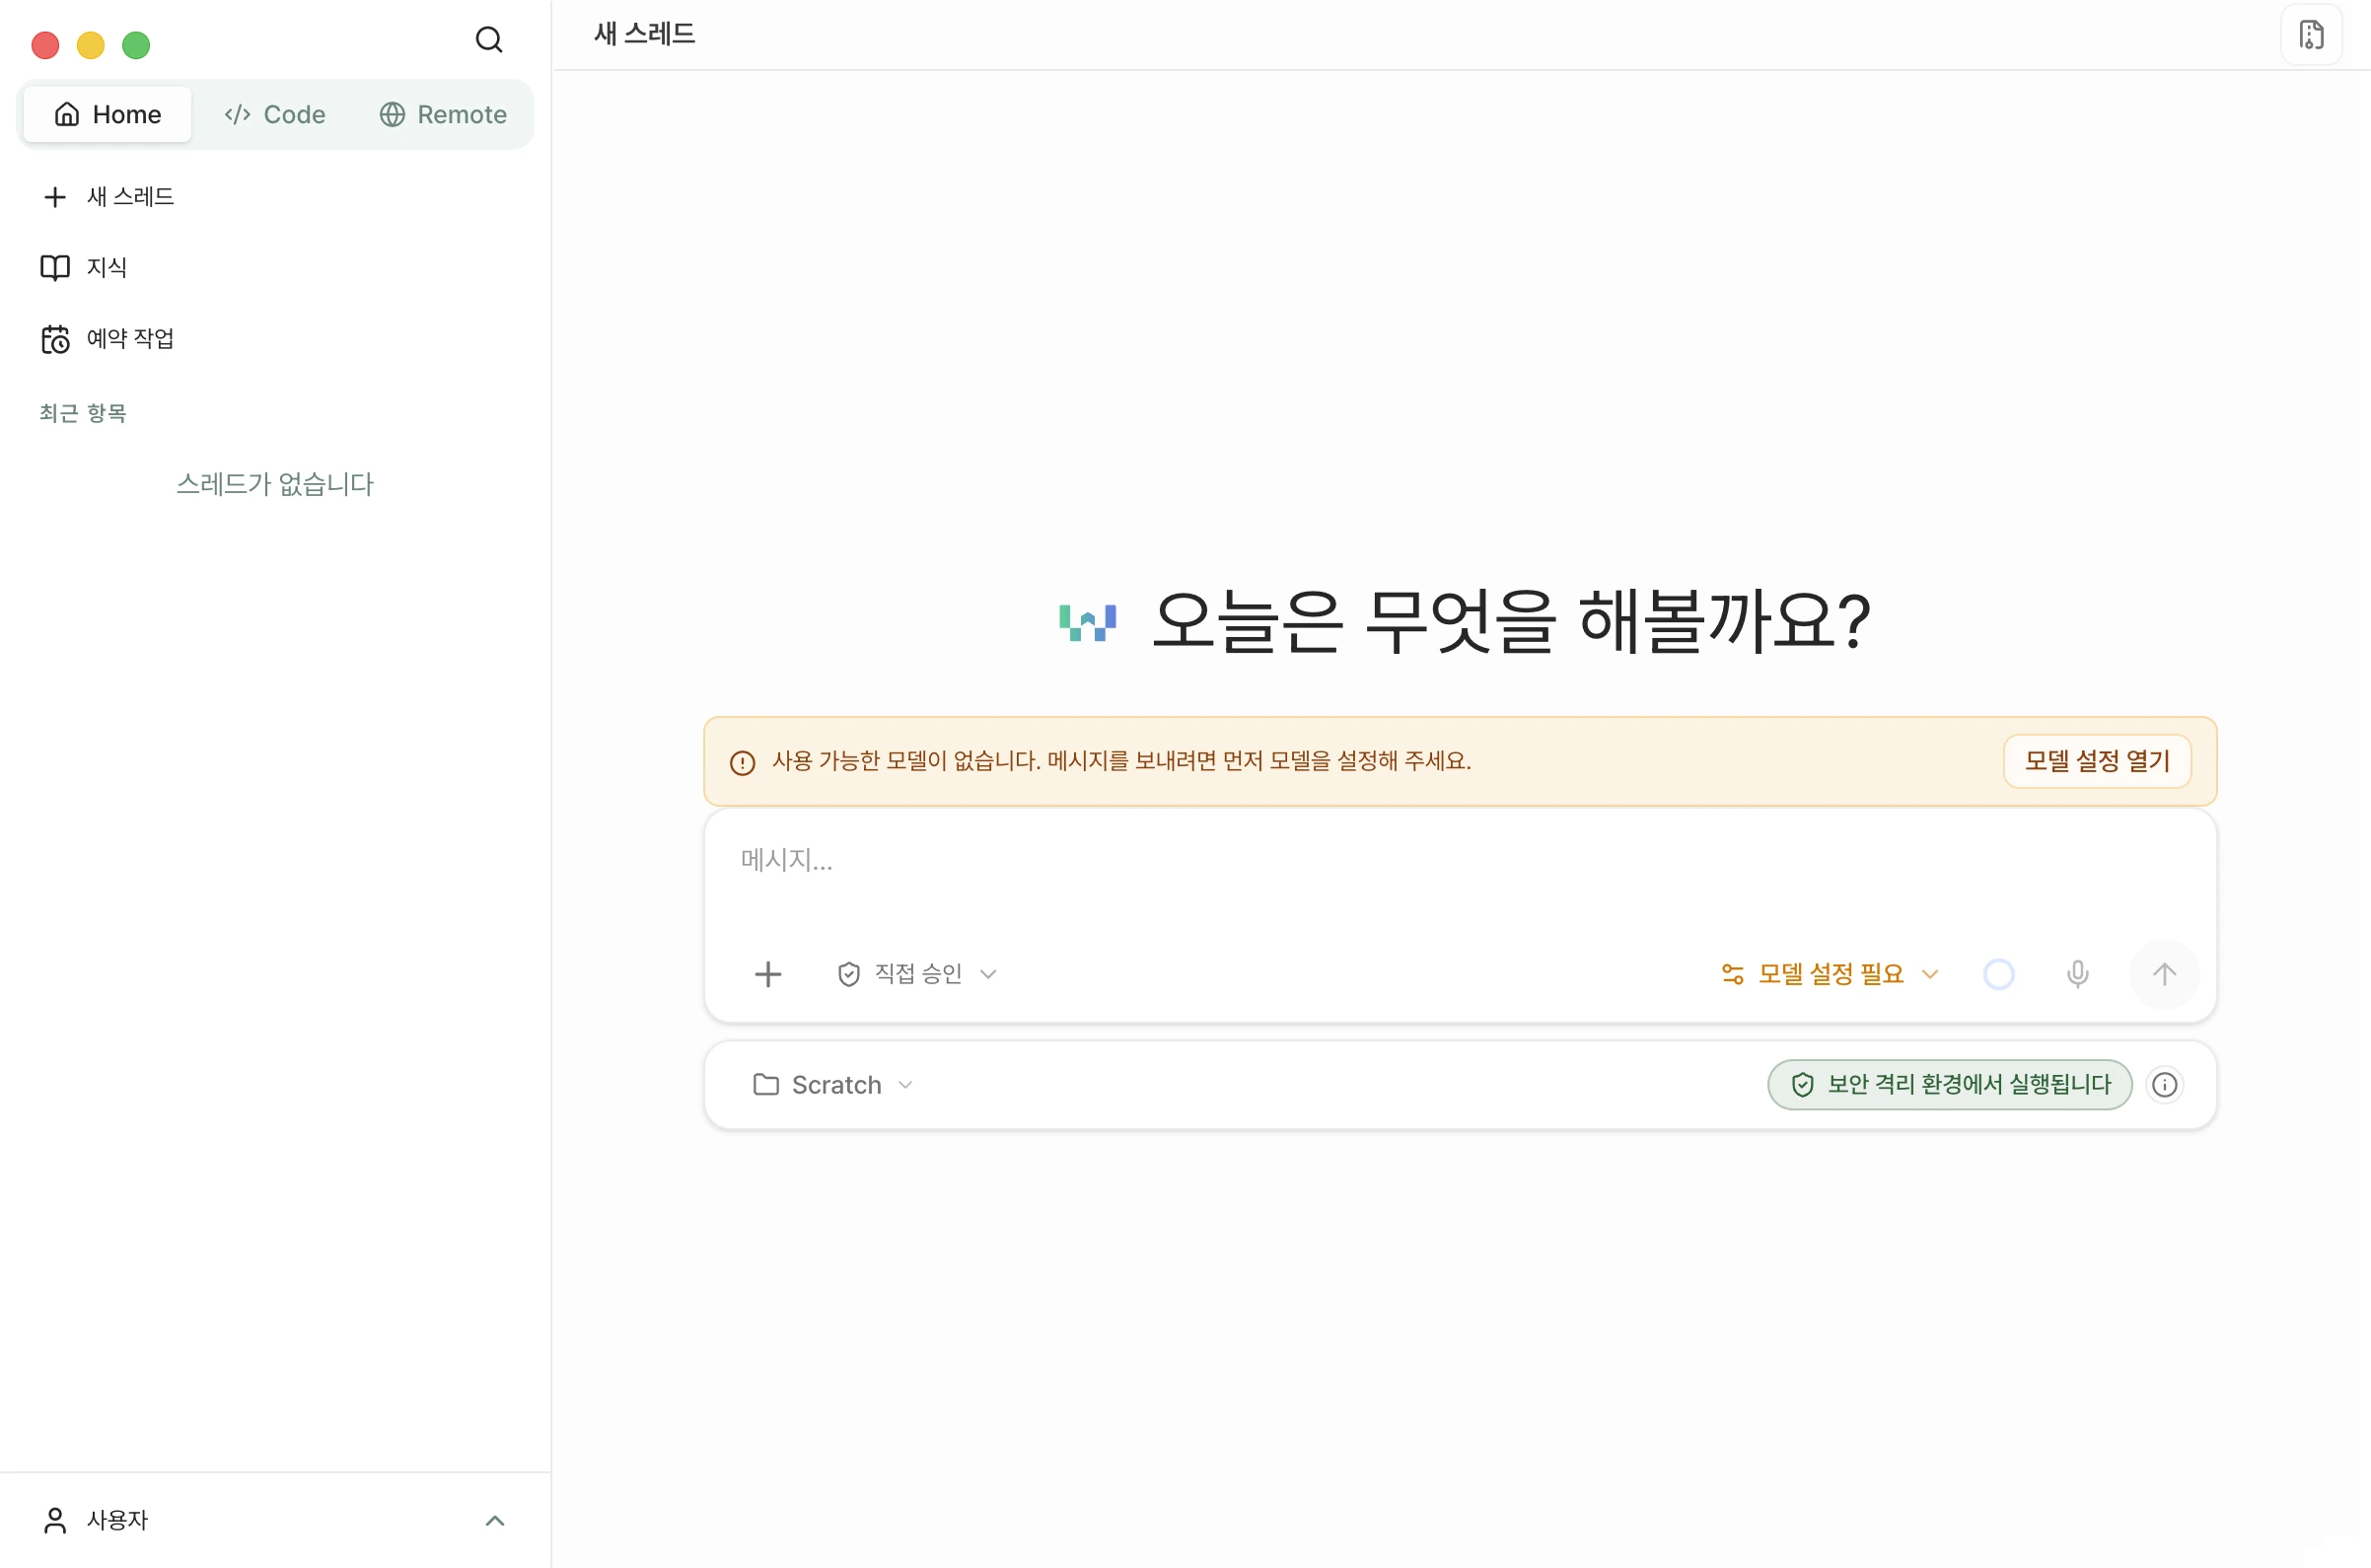
Task: Click the 새 스레드 title in header
Action: (x=644, y=35)
